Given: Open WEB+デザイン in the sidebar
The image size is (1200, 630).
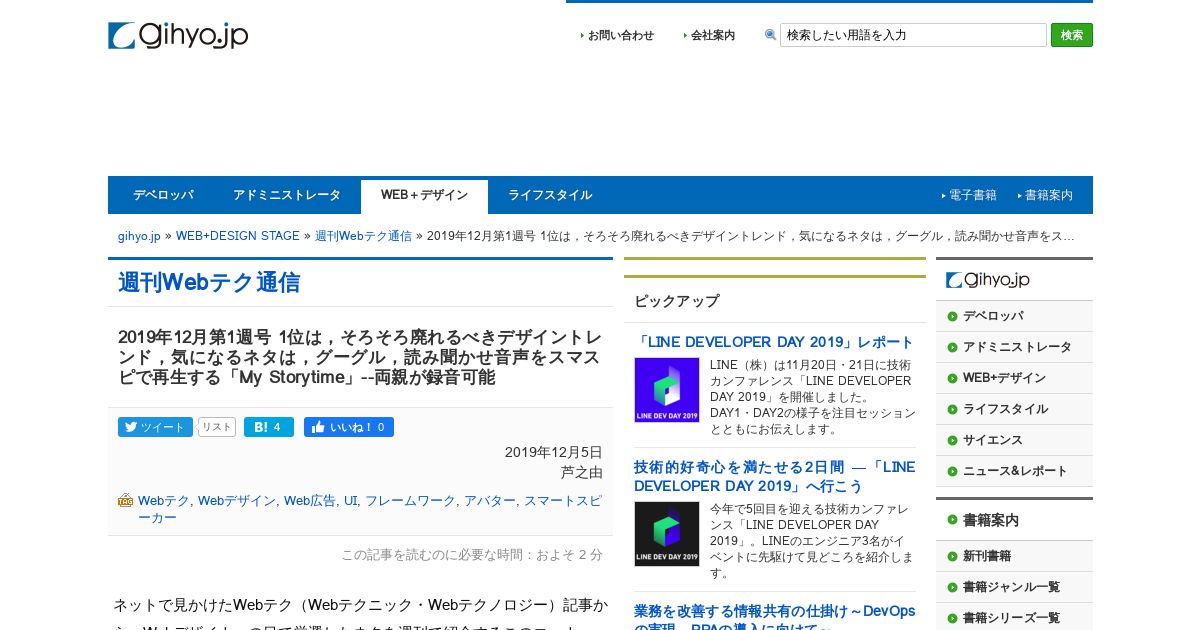Looking at the screenshot, I should point(1014,378).
